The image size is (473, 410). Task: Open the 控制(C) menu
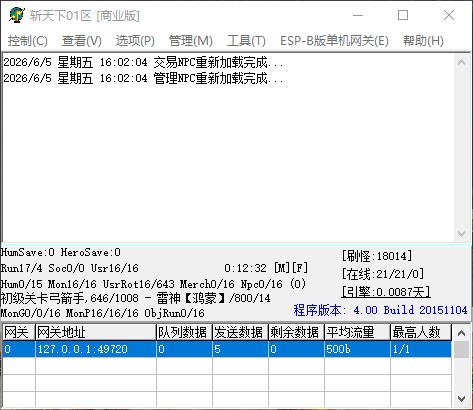point(28,41)
